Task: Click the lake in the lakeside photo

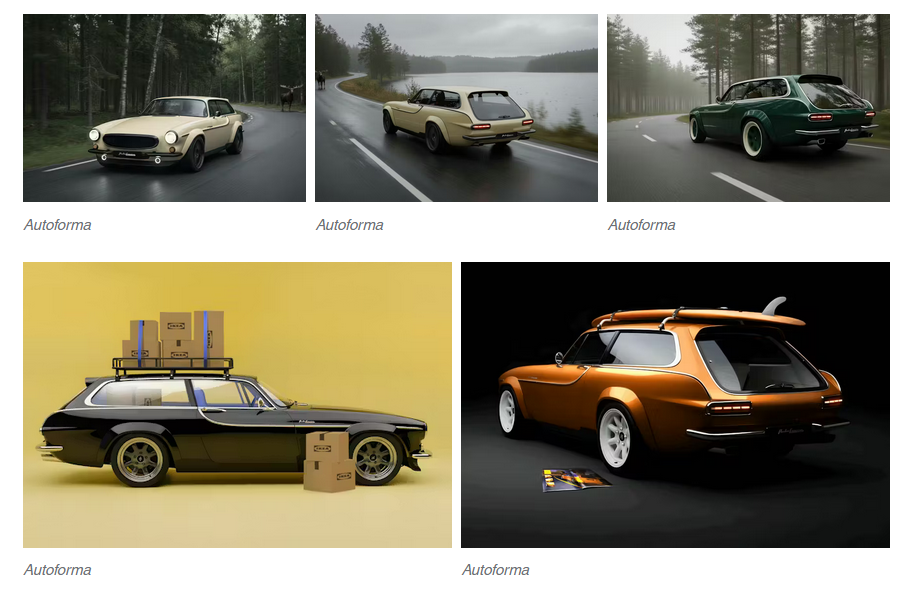Action: 496,91
